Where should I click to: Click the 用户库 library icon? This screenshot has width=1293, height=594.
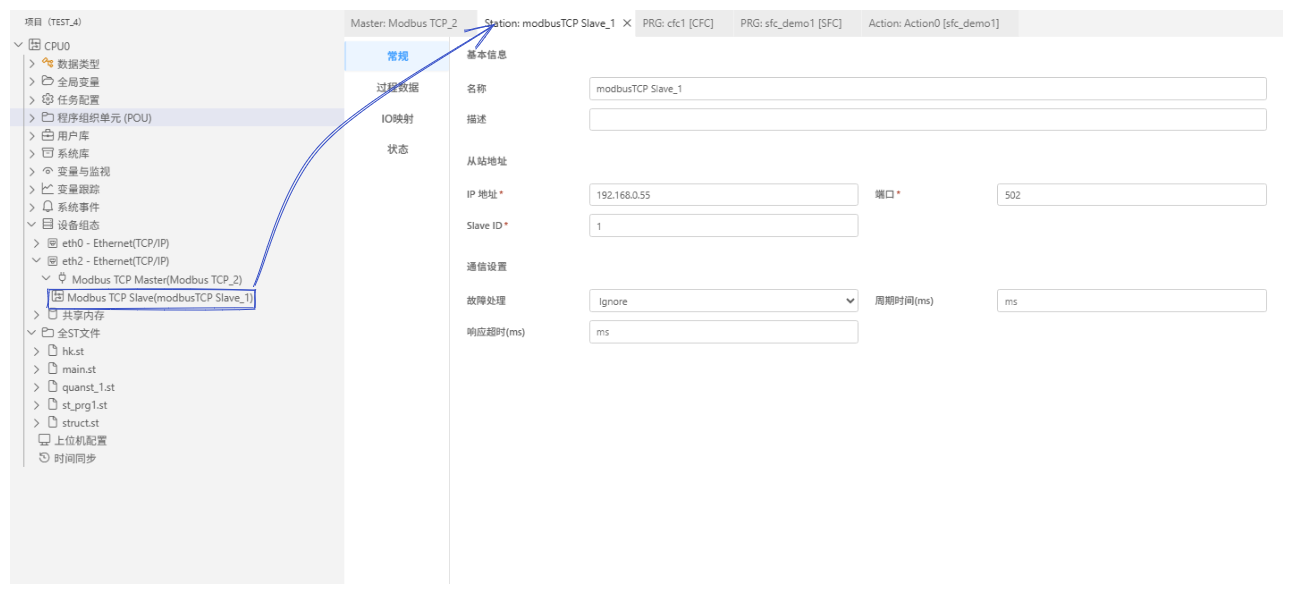pyautogui.click(x=47, y=135)
